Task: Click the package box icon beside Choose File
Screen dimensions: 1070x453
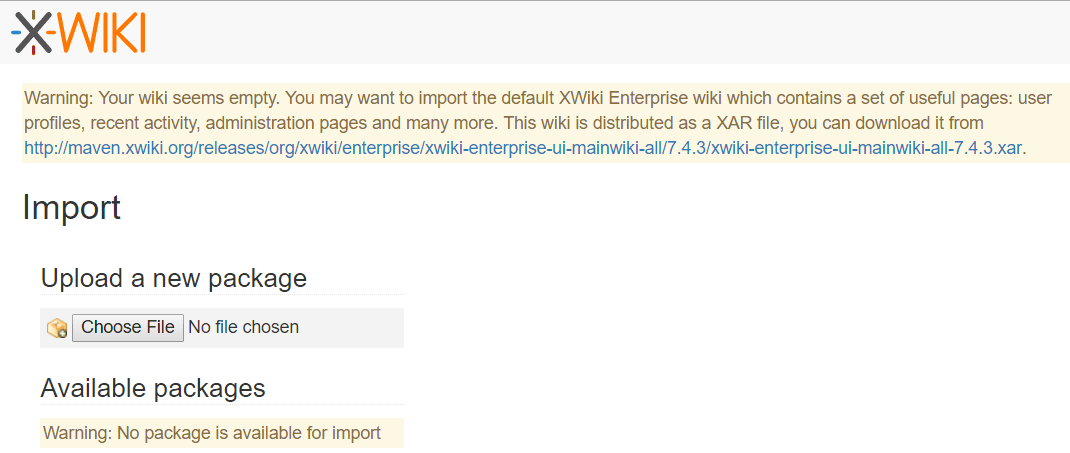Action: [x=57, y=328]
